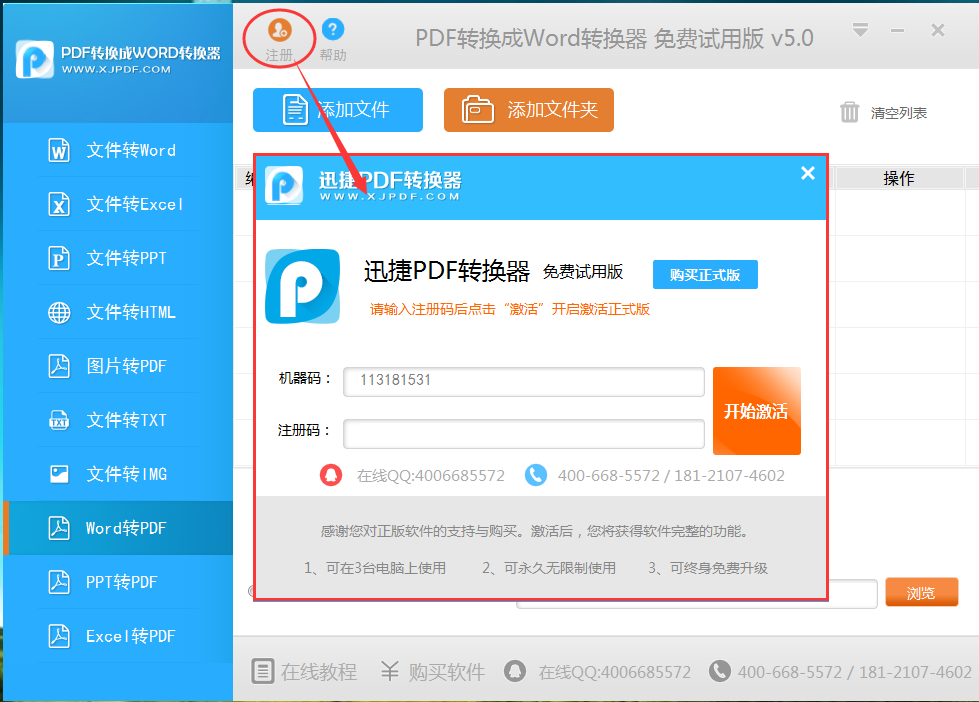Click the TXT file icon in sidebar
This screenshot has height=702, width=979.
pos(59,420)
